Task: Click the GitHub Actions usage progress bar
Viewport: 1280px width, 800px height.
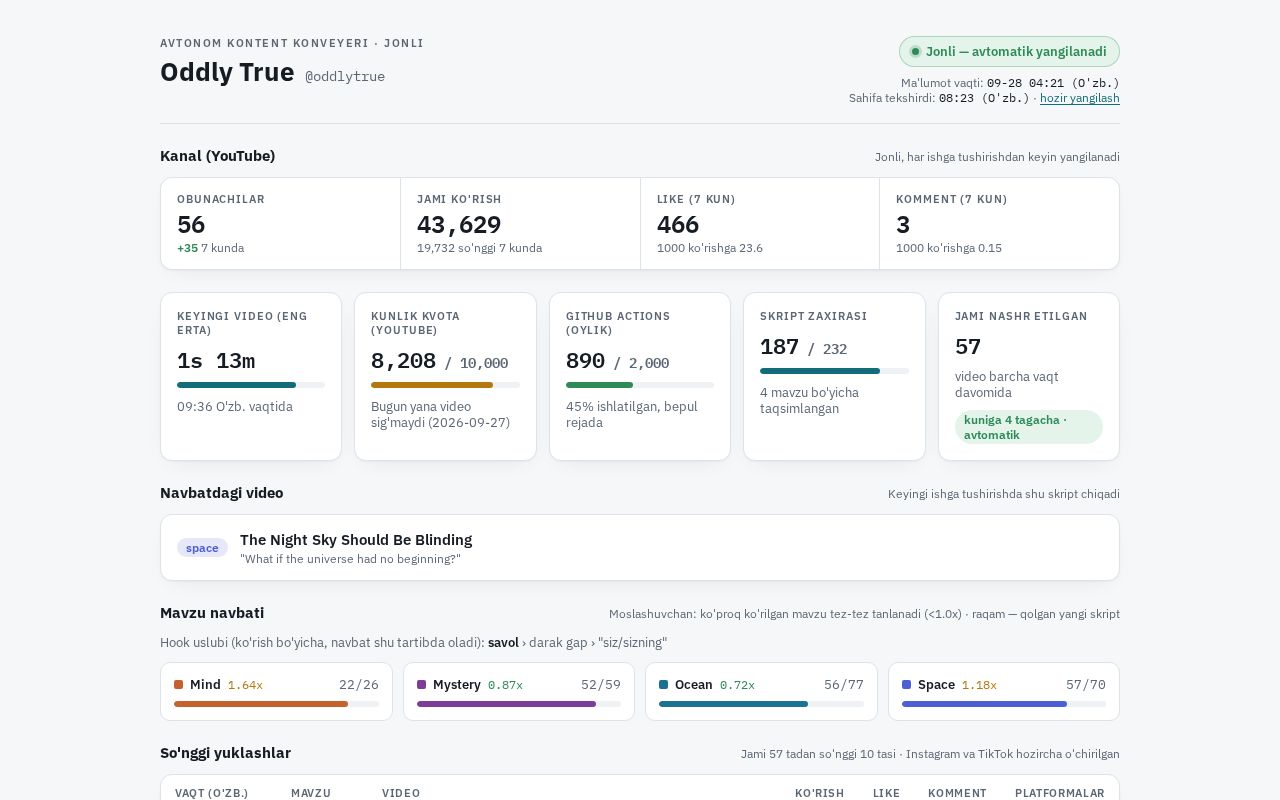Action: click(640, 385)
